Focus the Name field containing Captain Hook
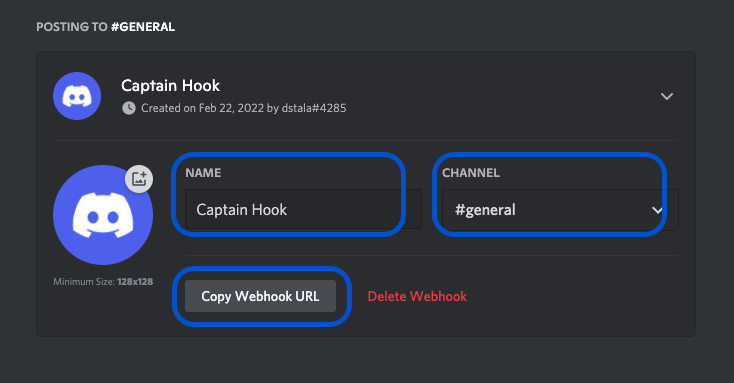The width and height of the screenshot is (734, 383). pyautogui.click(x=303, y=209)
